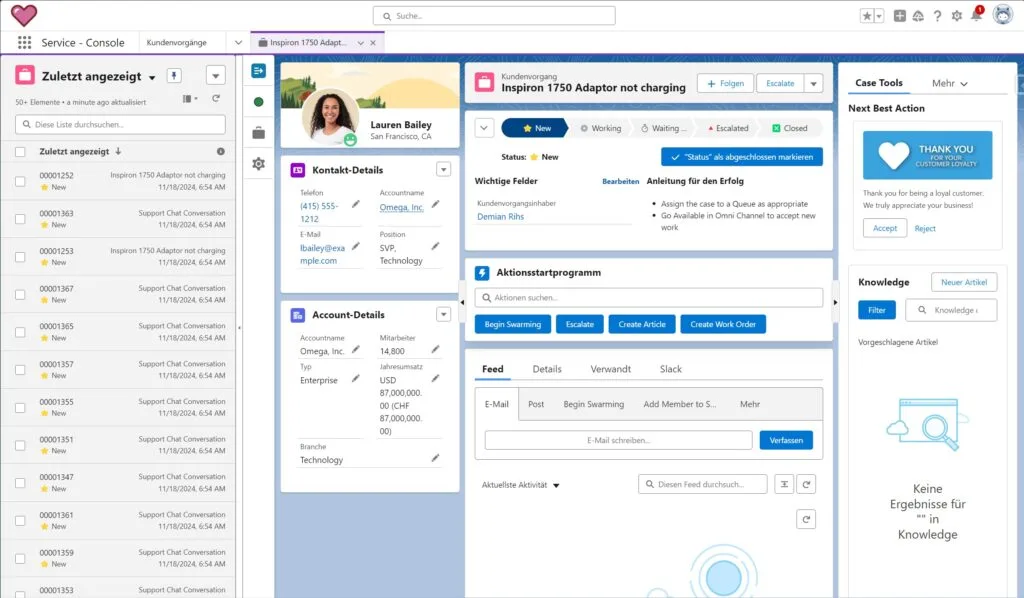Open the App Launcher grid icon

click(24, 43)
